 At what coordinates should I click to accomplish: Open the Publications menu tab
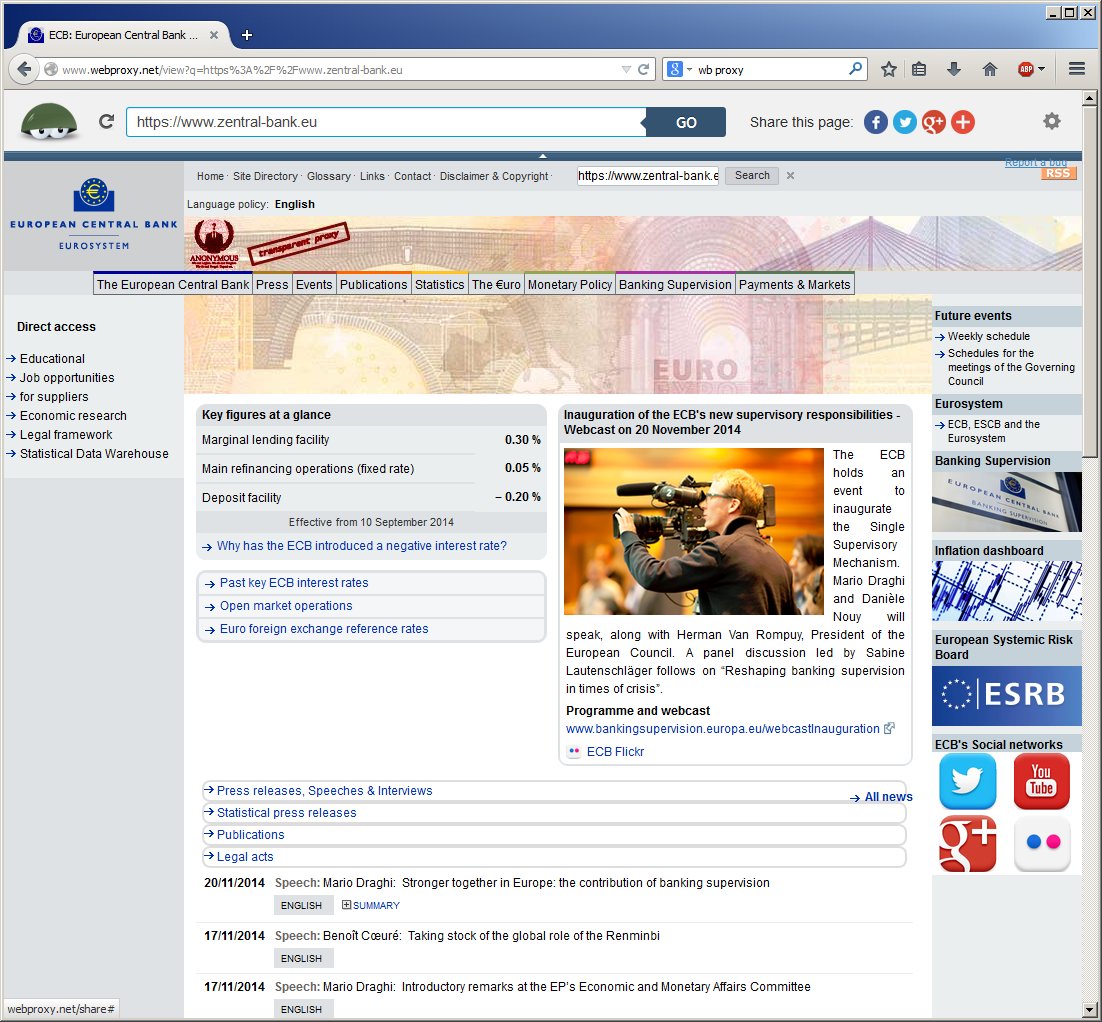373,284
